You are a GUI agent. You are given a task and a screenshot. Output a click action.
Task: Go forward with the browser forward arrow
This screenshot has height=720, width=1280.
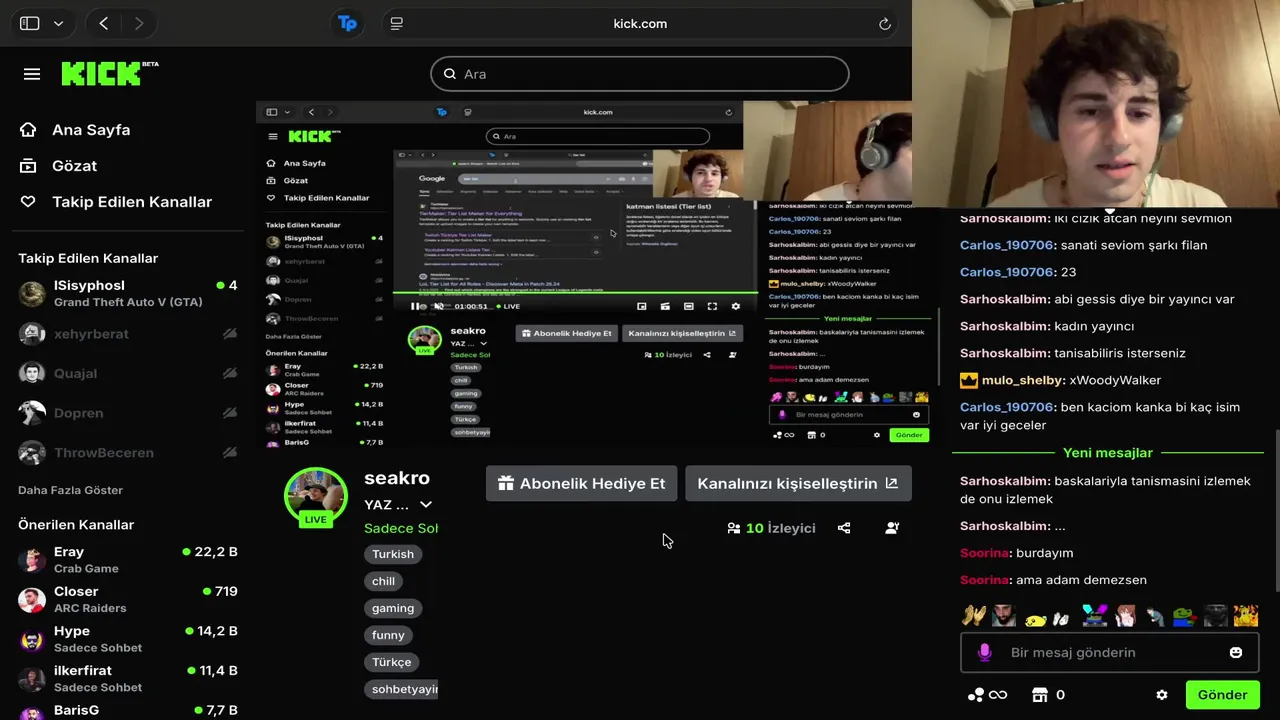coord(139,23)
